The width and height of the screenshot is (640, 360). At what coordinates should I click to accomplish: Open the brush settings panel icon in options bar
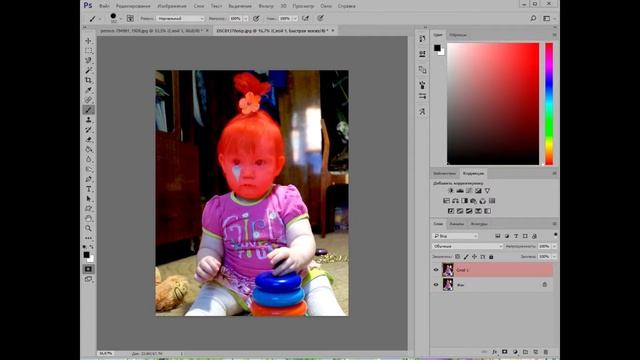[130, 18]
